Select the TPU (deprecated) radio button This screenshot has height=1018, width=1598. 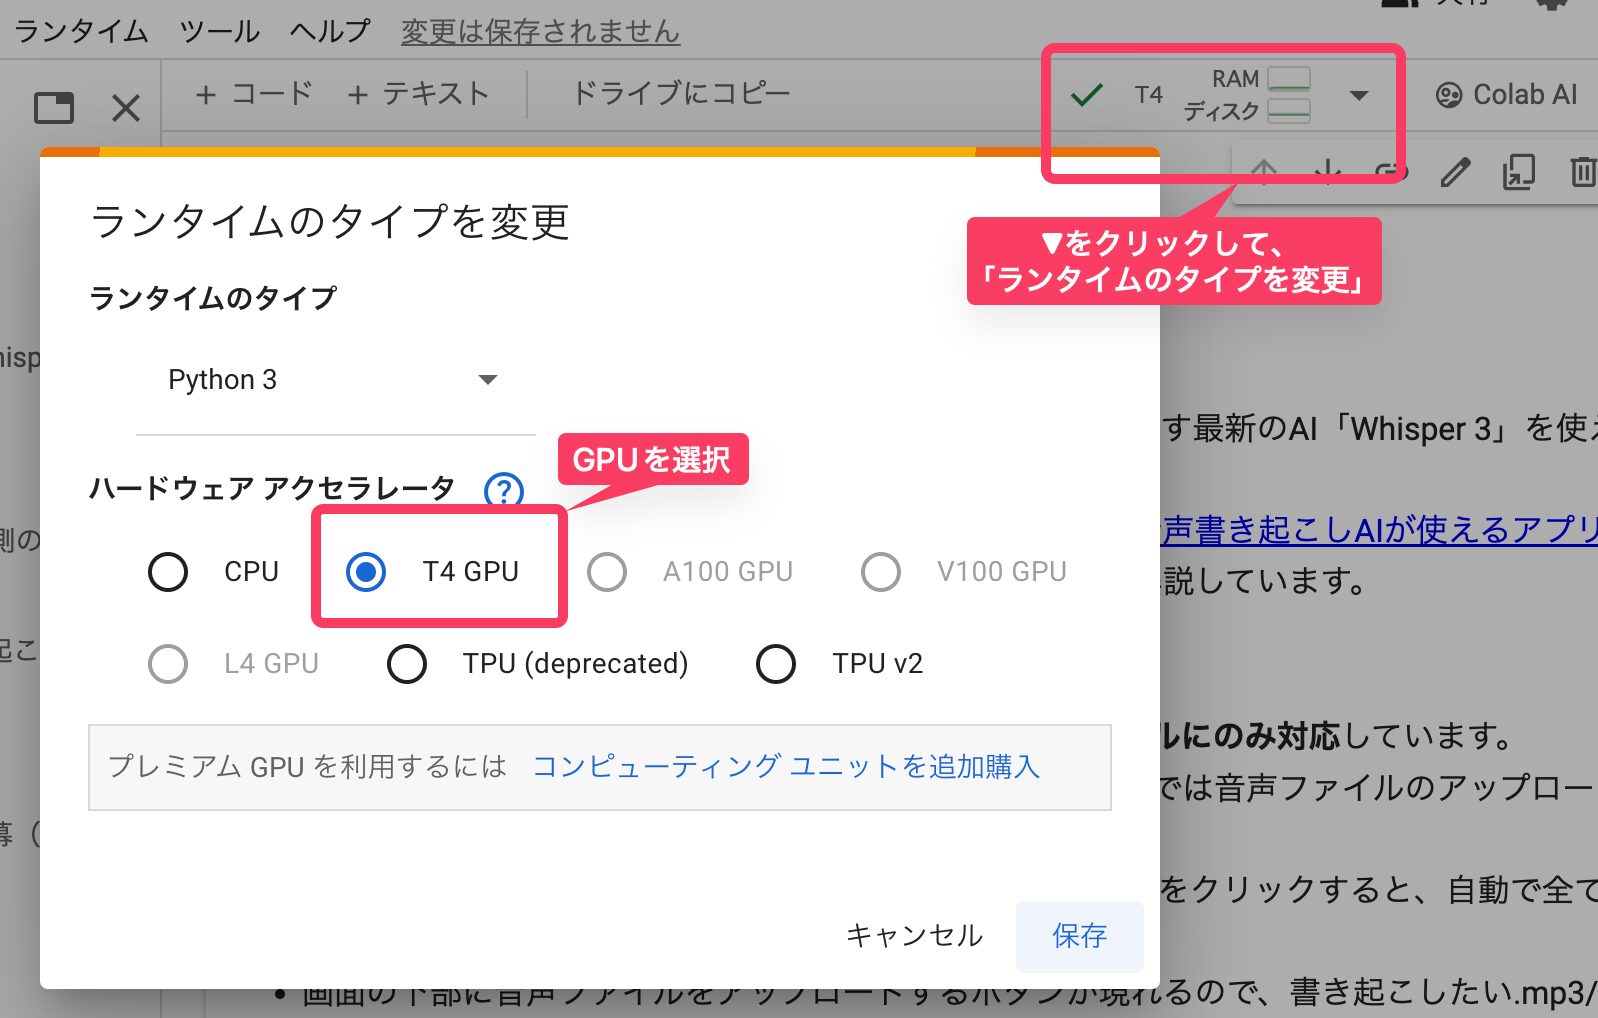coord(407,664)
